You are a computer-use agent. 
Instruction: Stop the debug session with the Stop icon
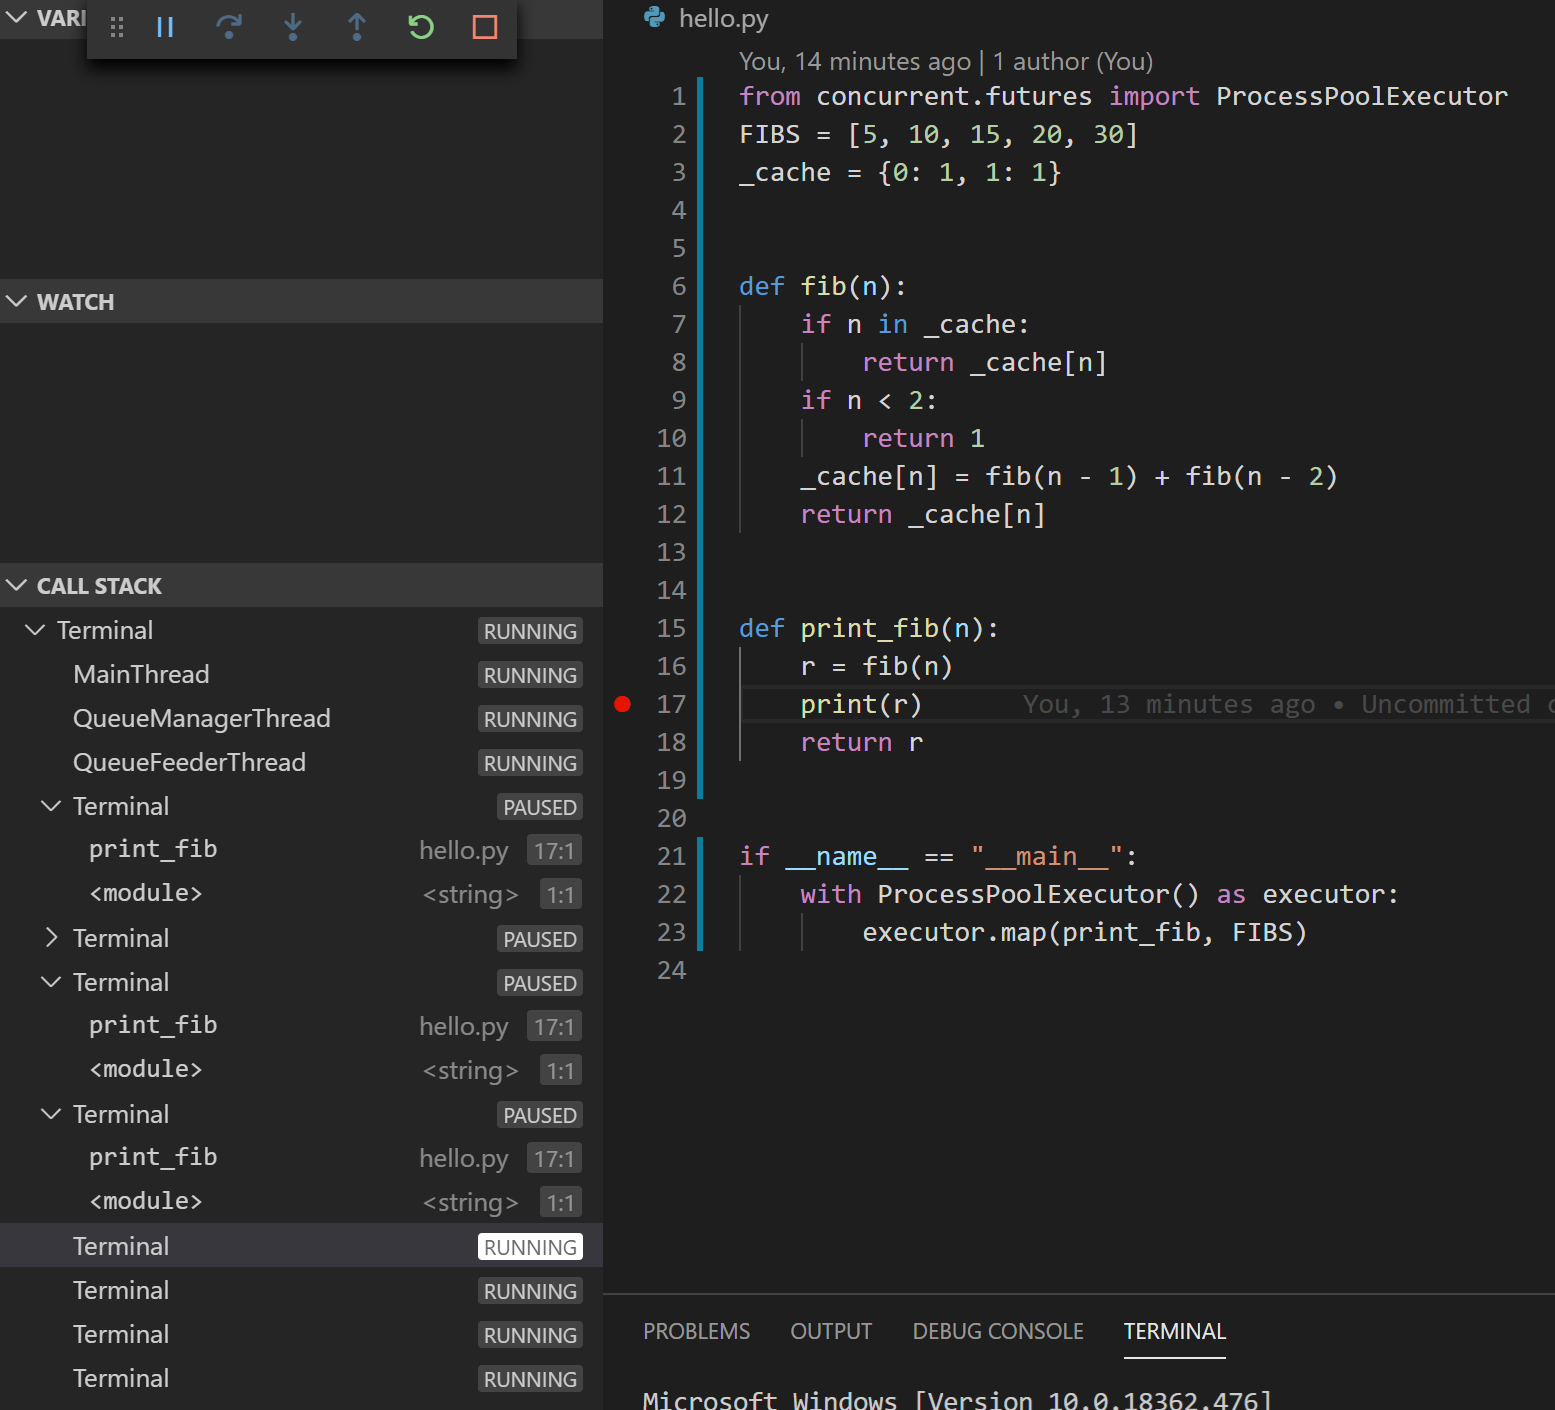click(484, 27)
